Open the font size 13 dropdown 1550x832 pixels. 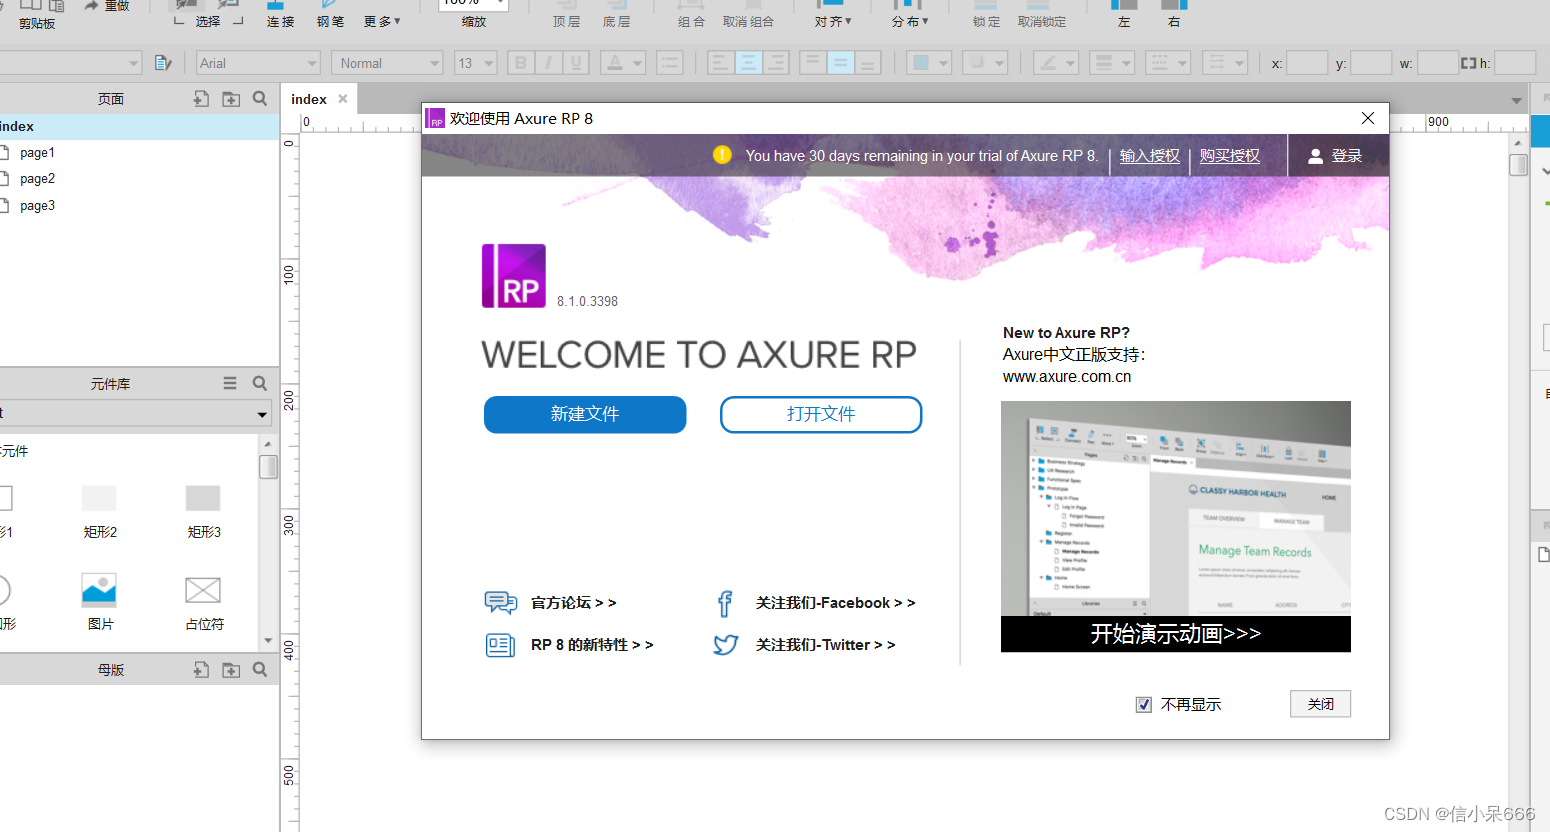point(476,63)
